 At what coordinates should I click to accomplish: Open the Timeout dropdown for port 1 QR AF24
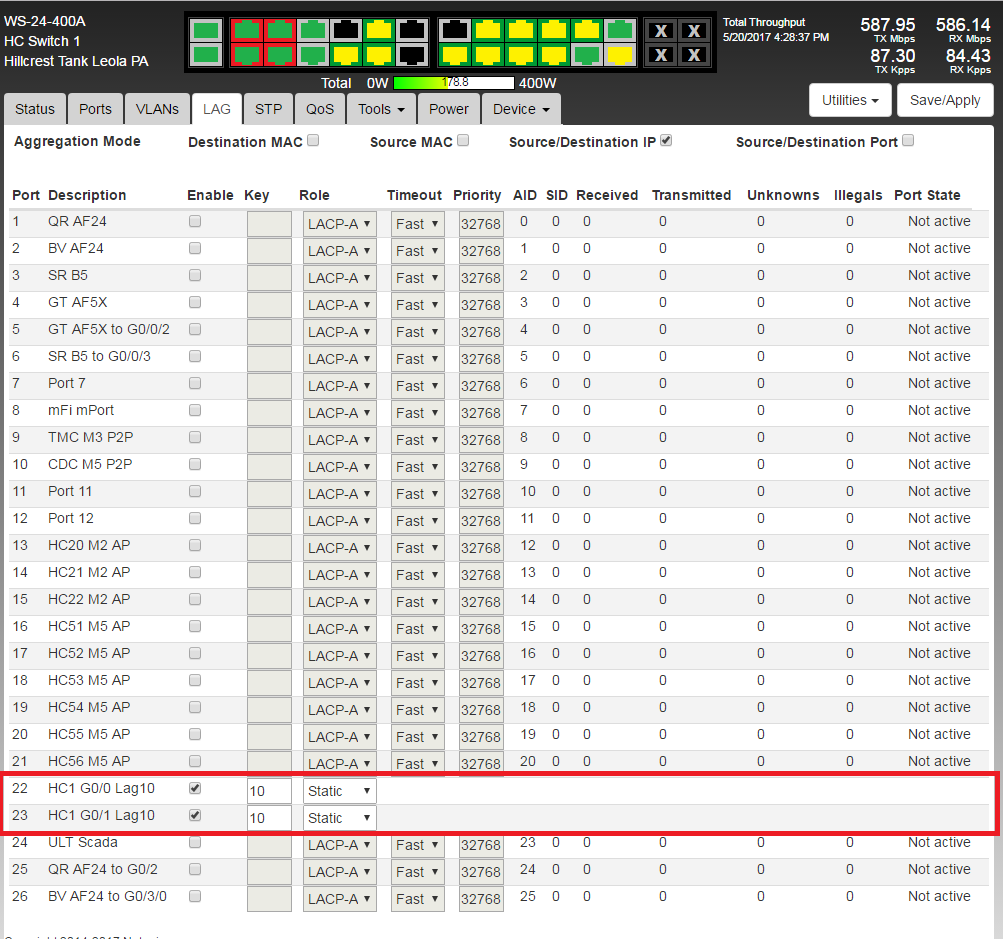417,224
